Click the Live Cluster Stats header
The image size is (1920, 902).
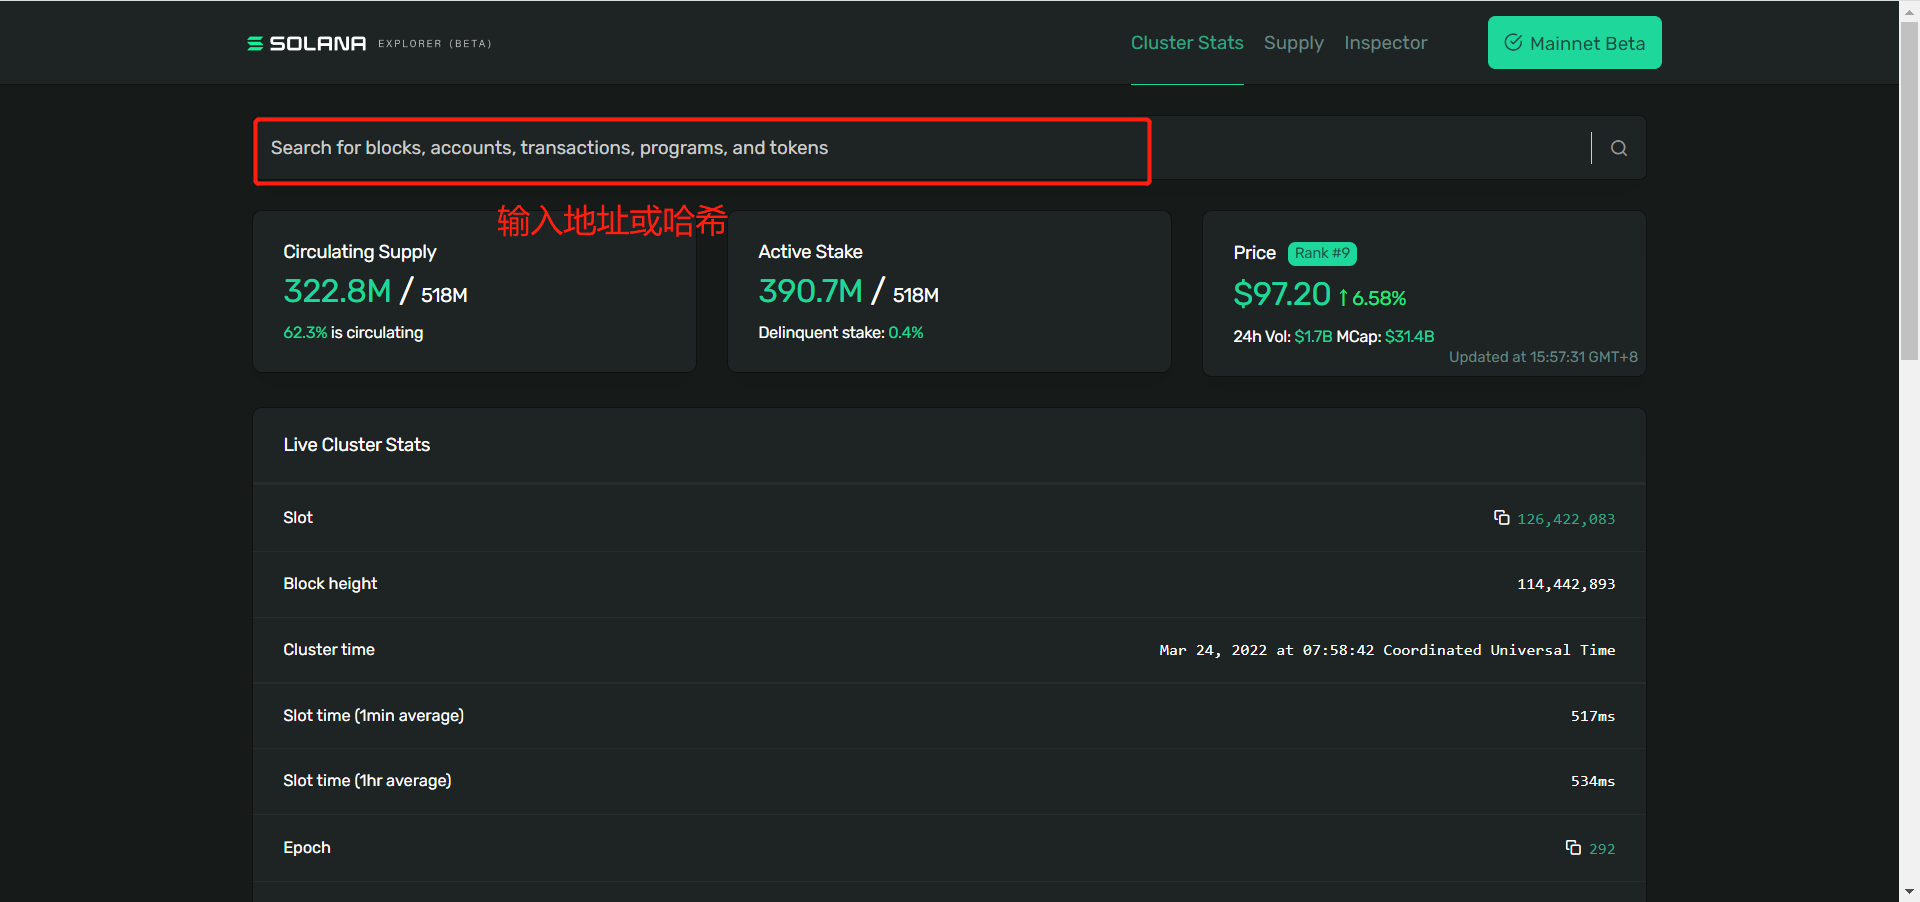click(356, 445)
